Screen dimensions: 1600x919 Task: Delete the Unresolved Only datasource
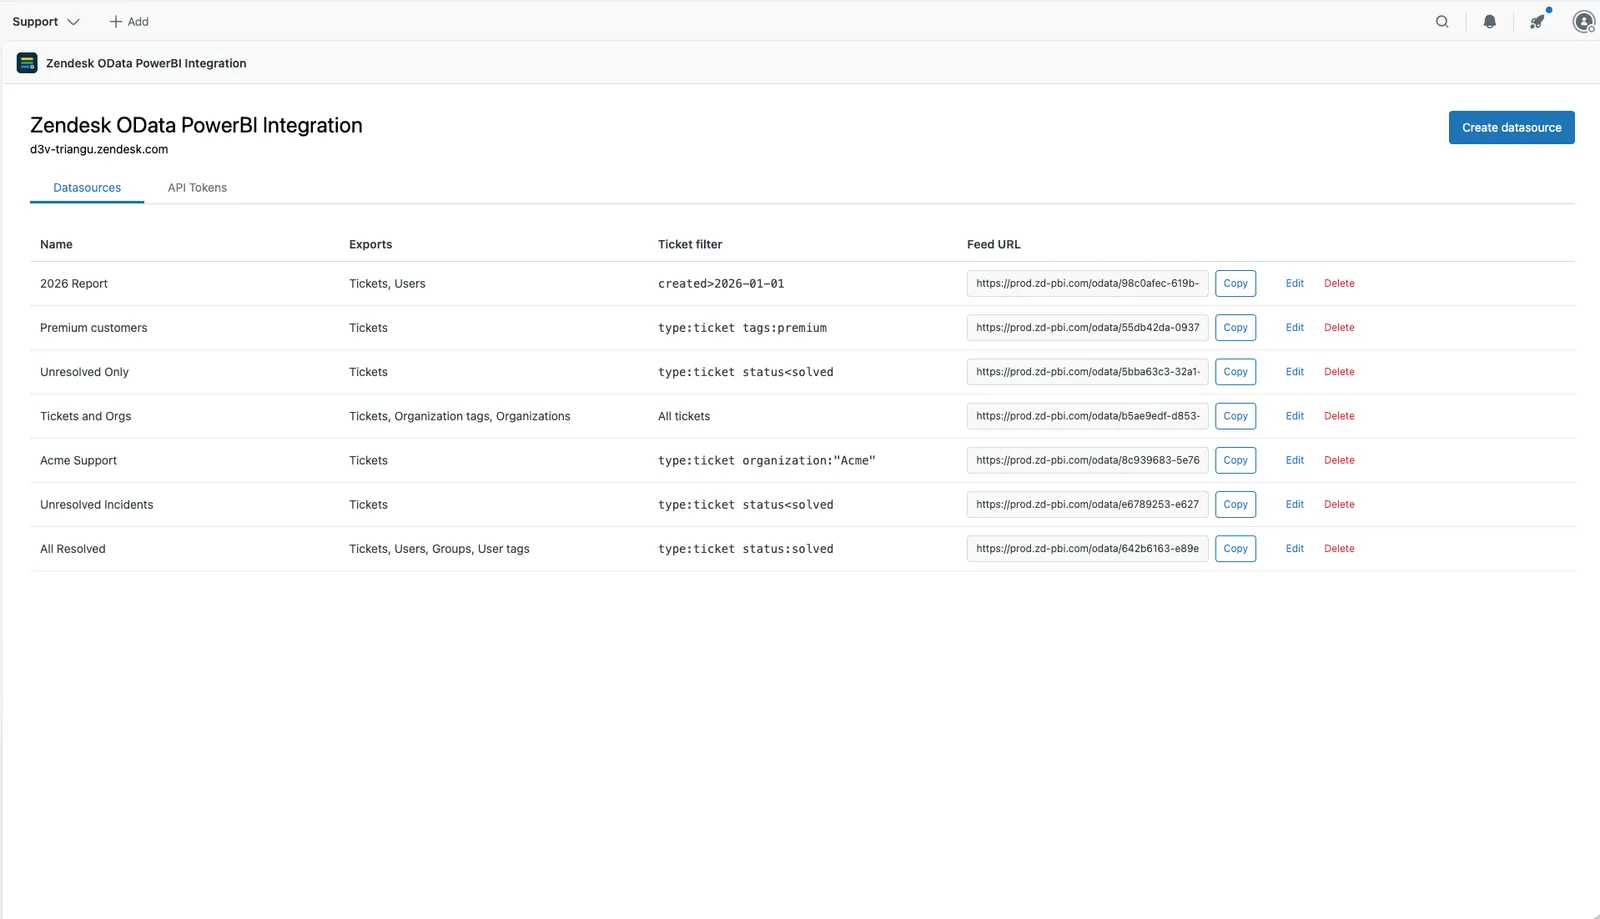click(x=1339, y=372)
